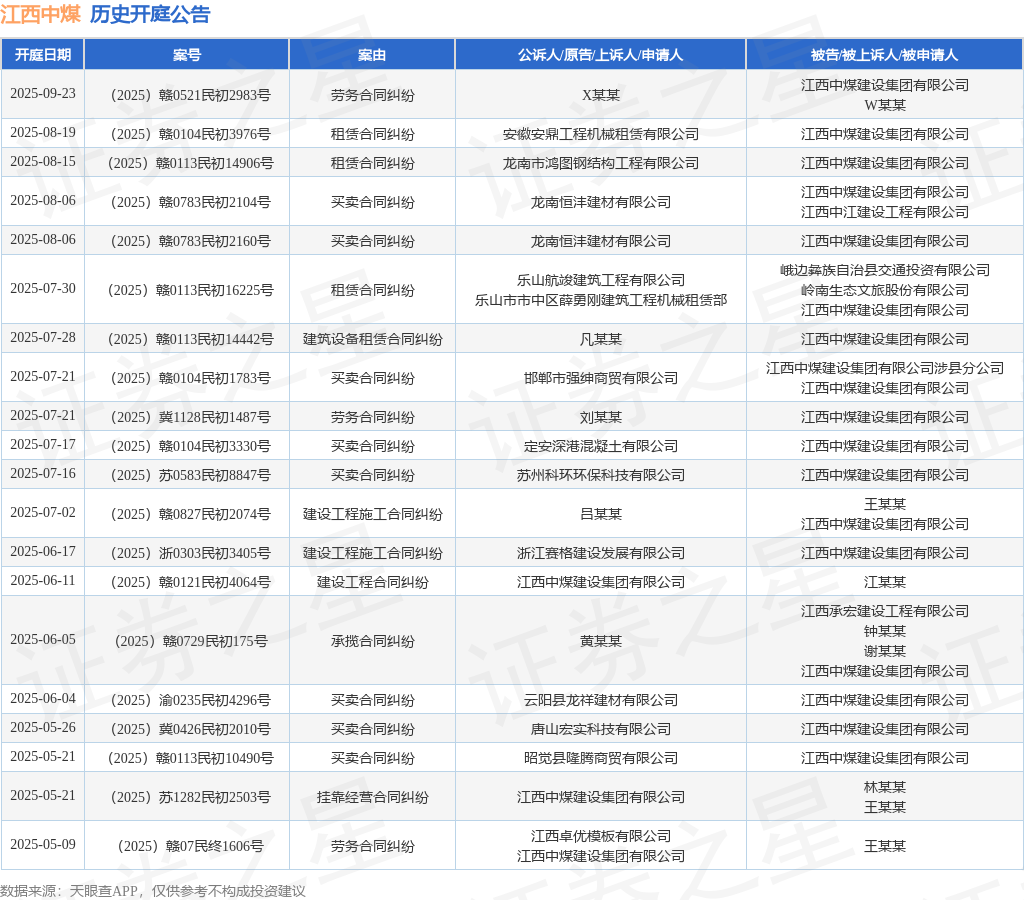Click the hearing date 2025-07-28
This screenshot has height=900, width=1024.
point(43,338)
